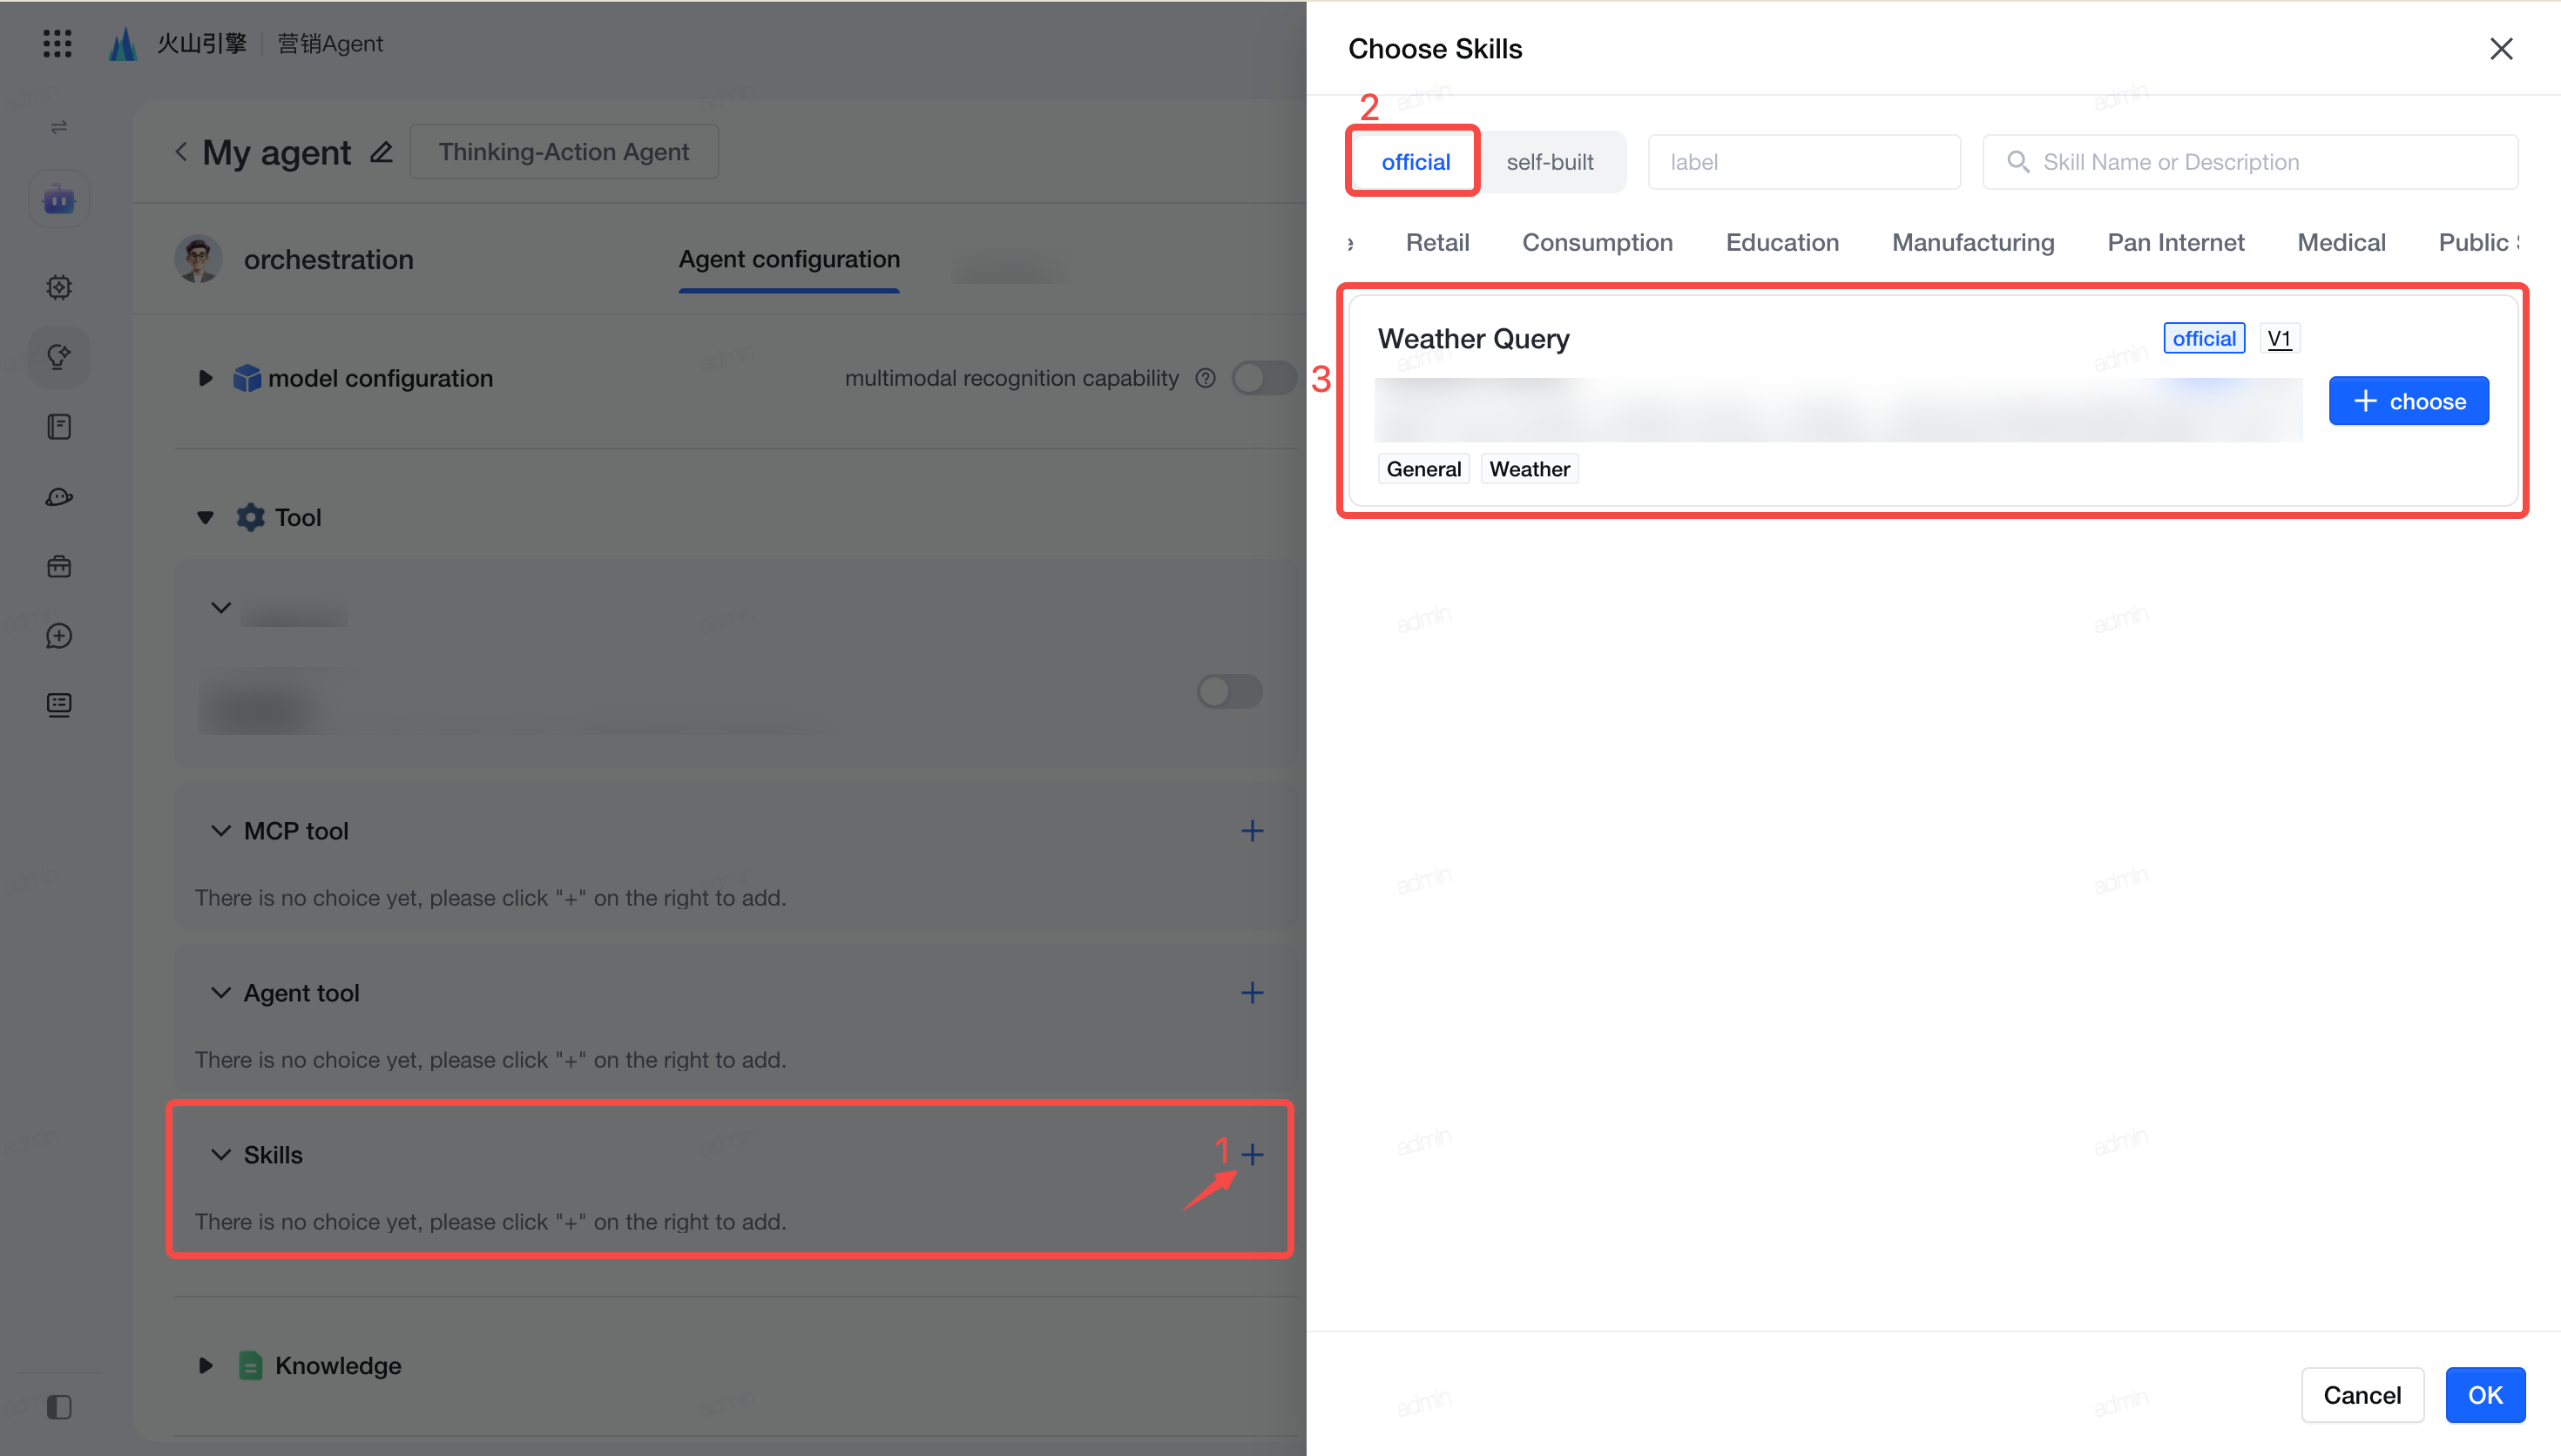Open the app grid launcher icon
This screenshot has width=2561, height=1456.
[57, 43]
